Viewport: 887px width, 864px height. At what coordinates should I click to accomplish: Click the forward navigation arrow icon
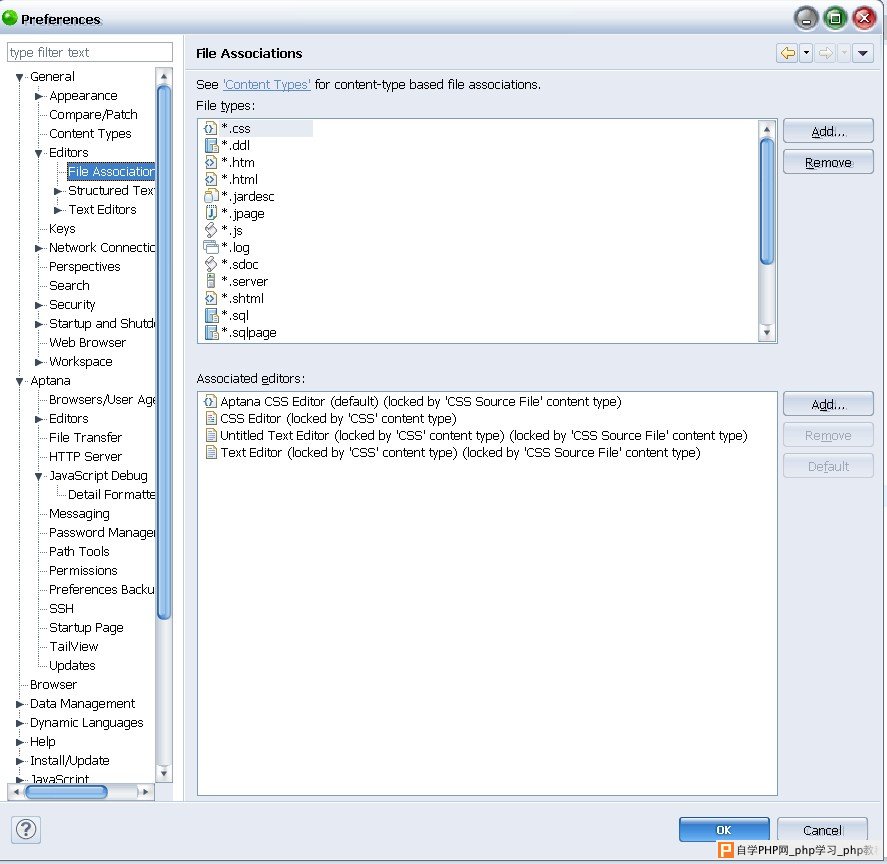click(x=826, y=53)
